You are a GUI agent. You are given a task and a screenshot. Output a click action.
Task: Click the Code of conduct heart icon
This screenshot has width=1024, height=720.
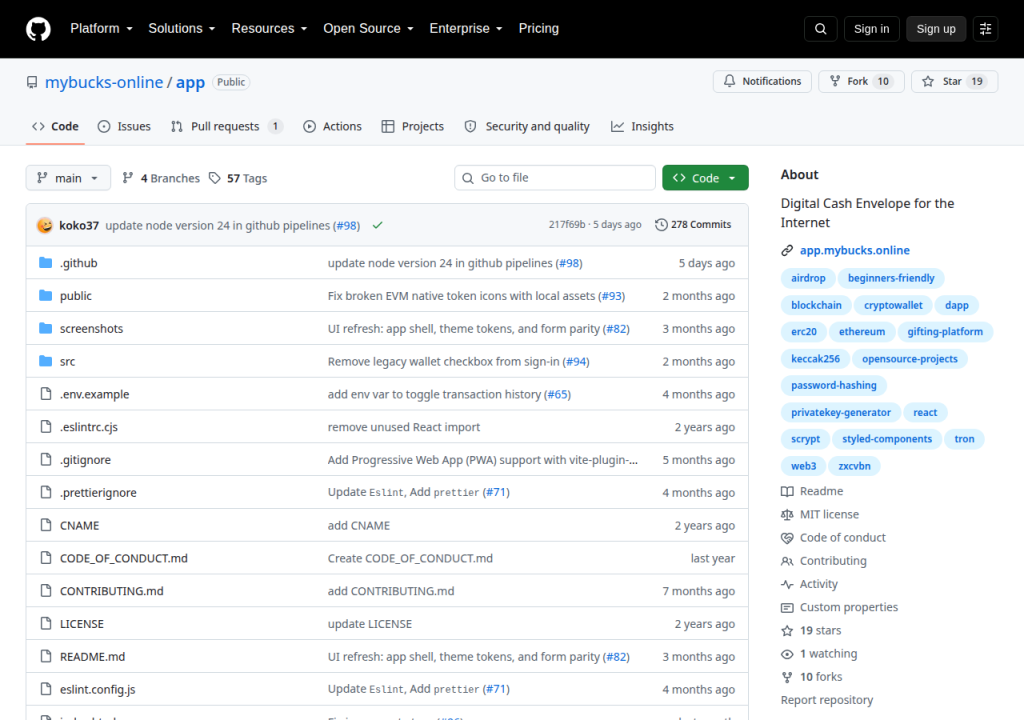[x=787, y=538]
